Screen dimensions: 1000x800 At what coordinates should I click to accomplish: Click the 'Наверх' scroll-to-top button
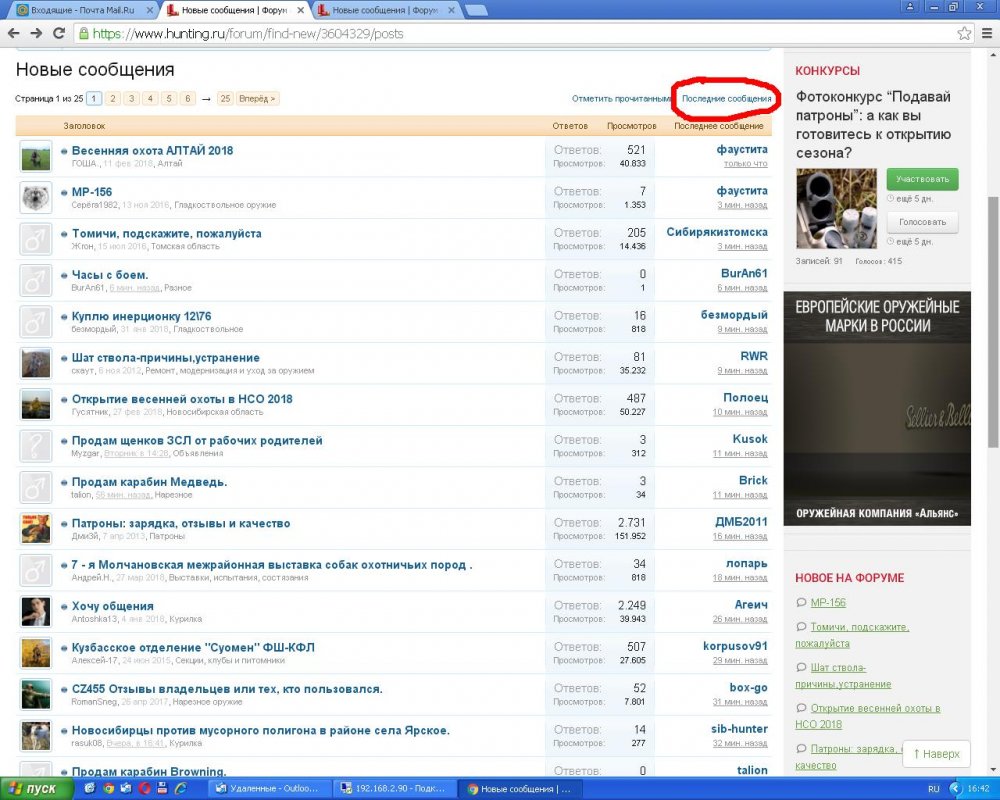tap(936, 754)
